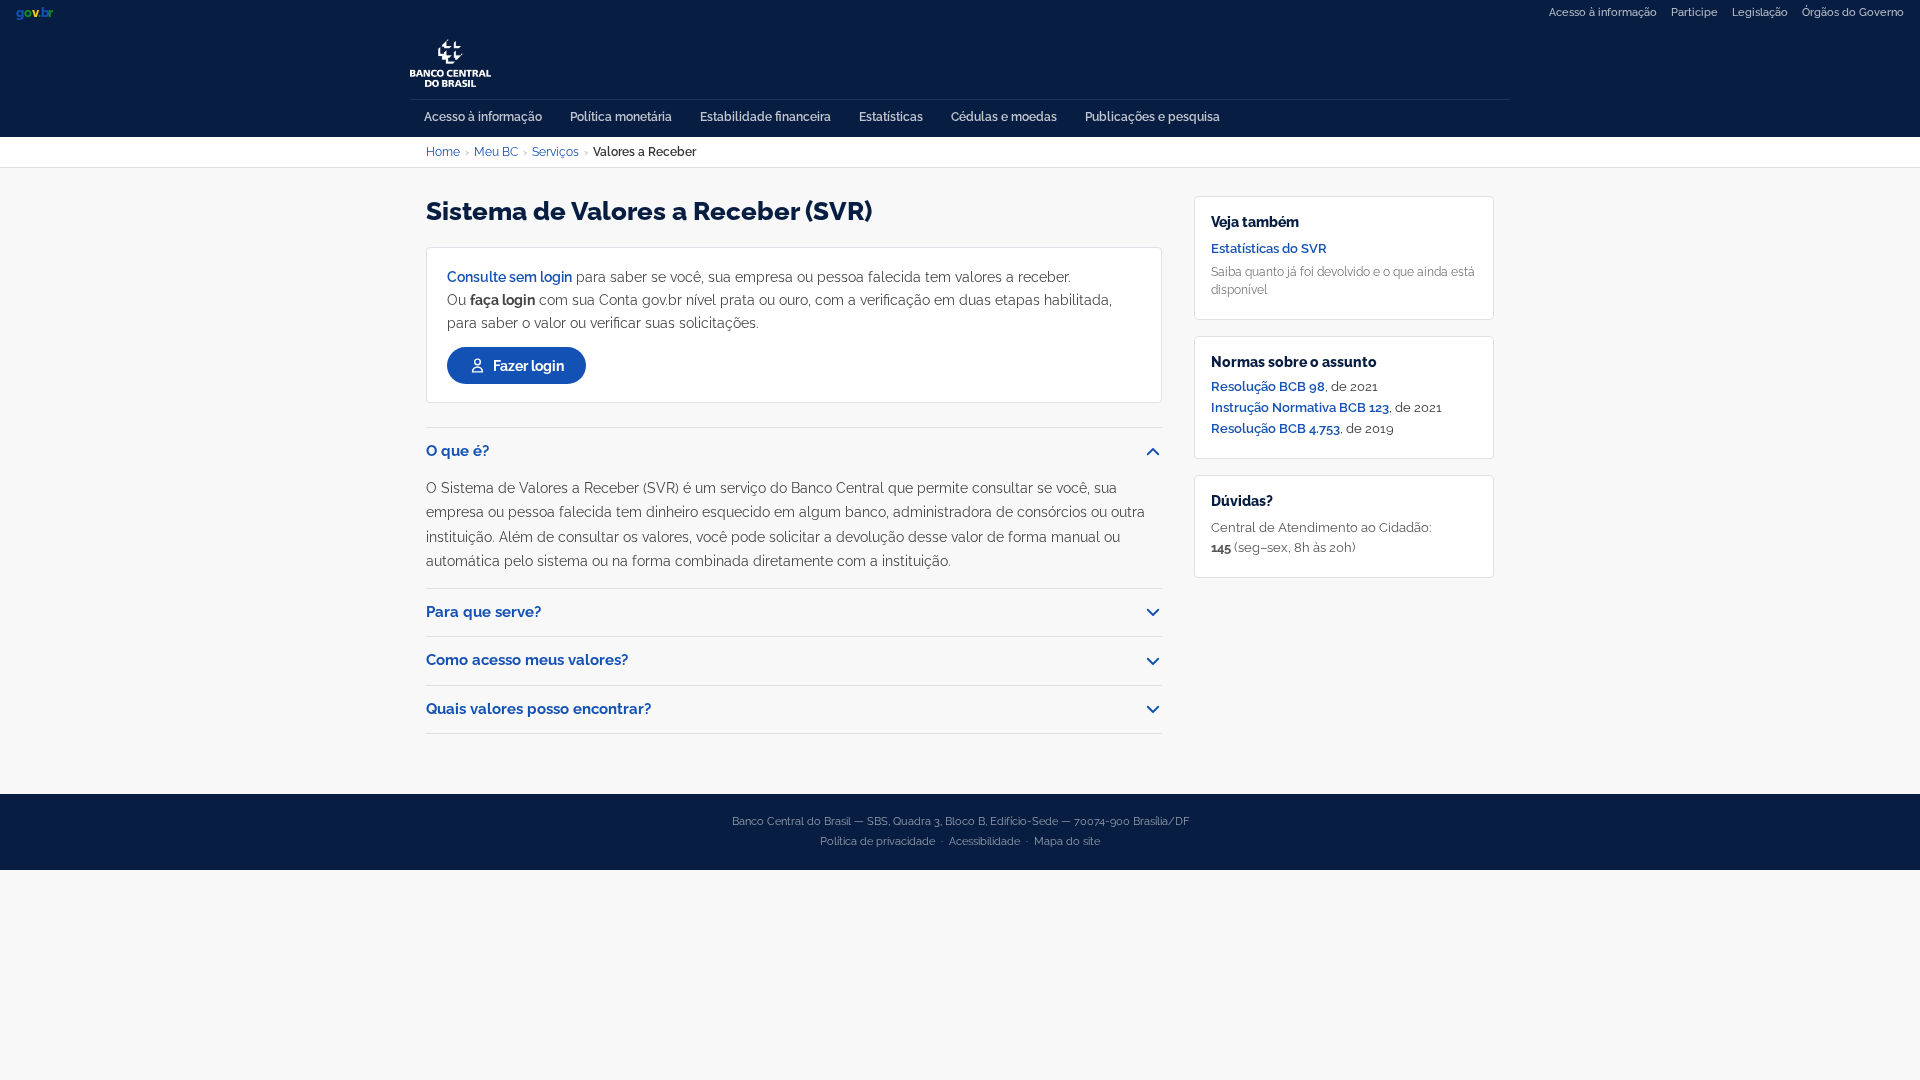
Task: Open 'Resolução BCB 4.753' link
Action: click(x=1275, y=429)
